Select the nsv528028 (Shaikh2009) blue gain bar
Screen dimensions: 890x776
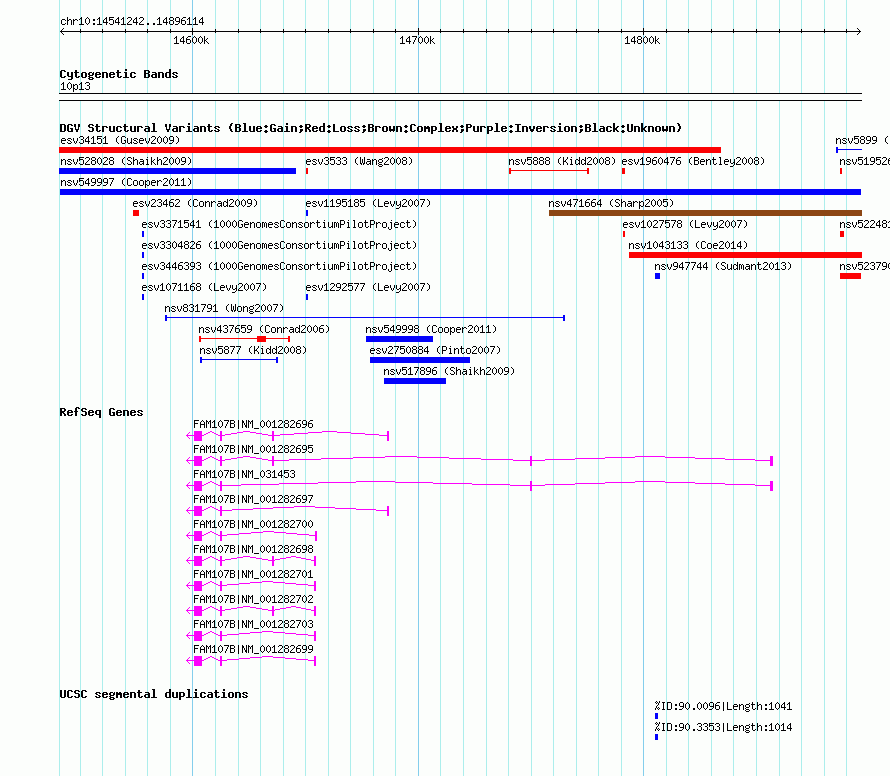(x=178, y=171)
